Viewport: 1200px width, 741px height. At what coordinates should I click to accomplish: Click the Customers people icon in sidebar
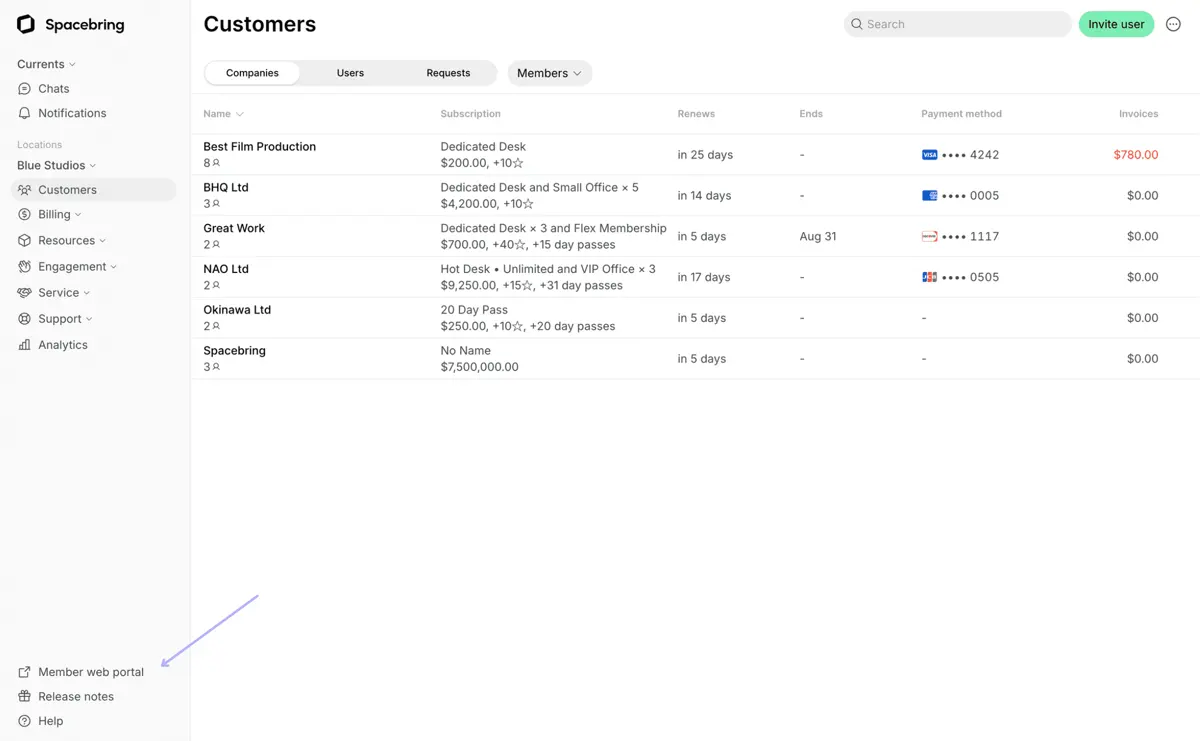pyautogui.click(x=25, y=190)
